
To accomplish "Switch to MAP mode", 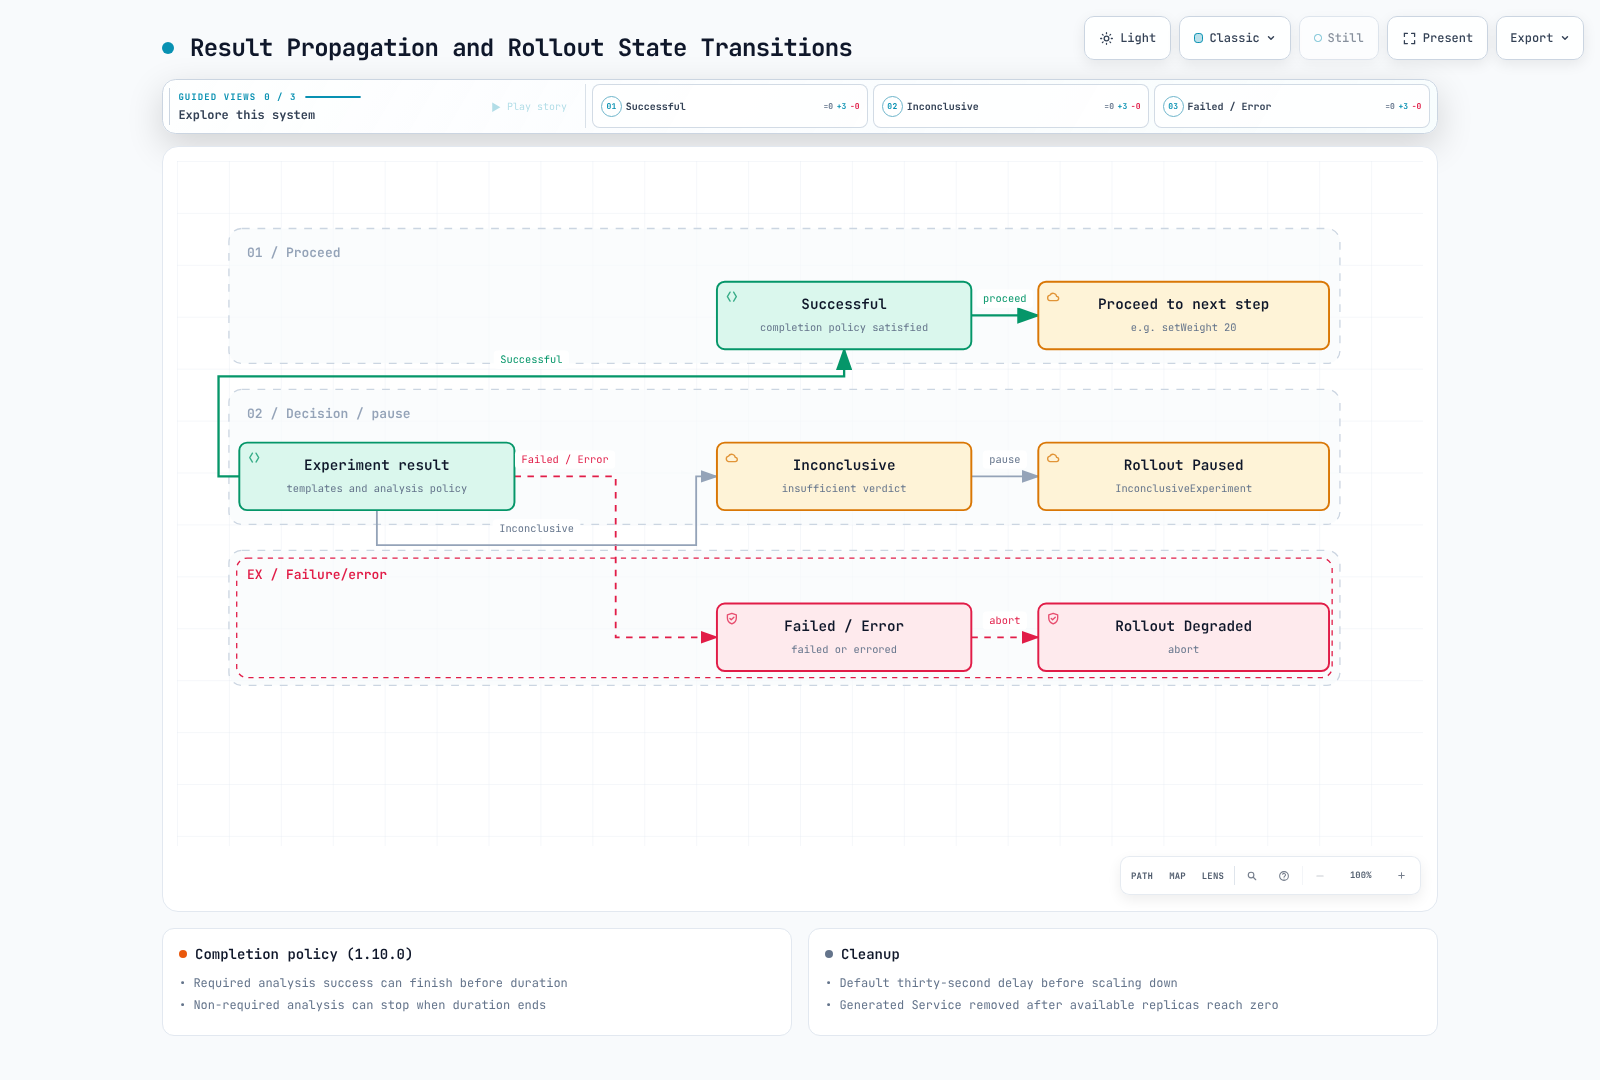I will click(x=1177, y=876).
